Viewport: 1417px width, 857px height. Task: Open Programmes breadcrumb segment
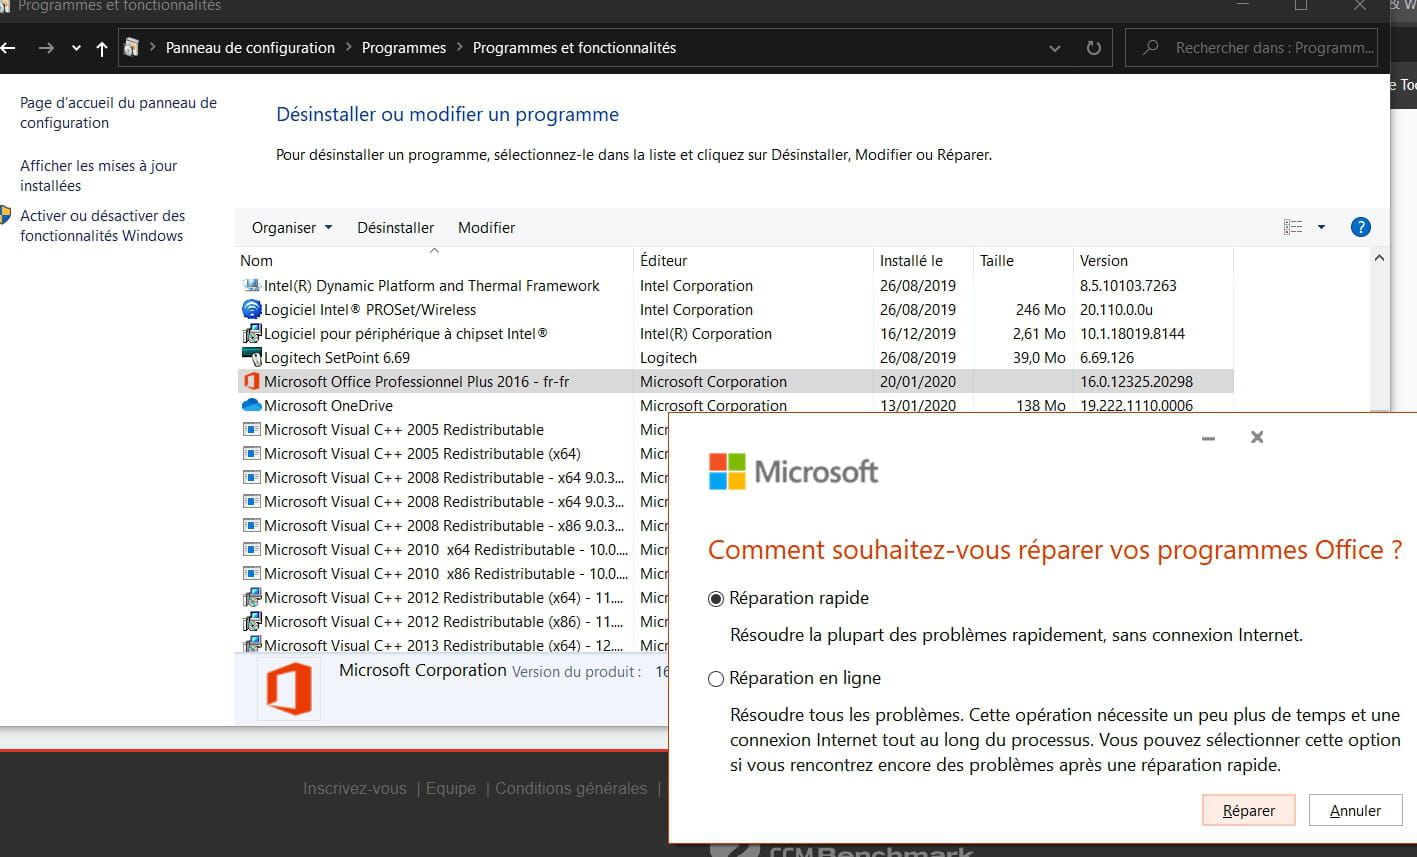click(404, 47)
